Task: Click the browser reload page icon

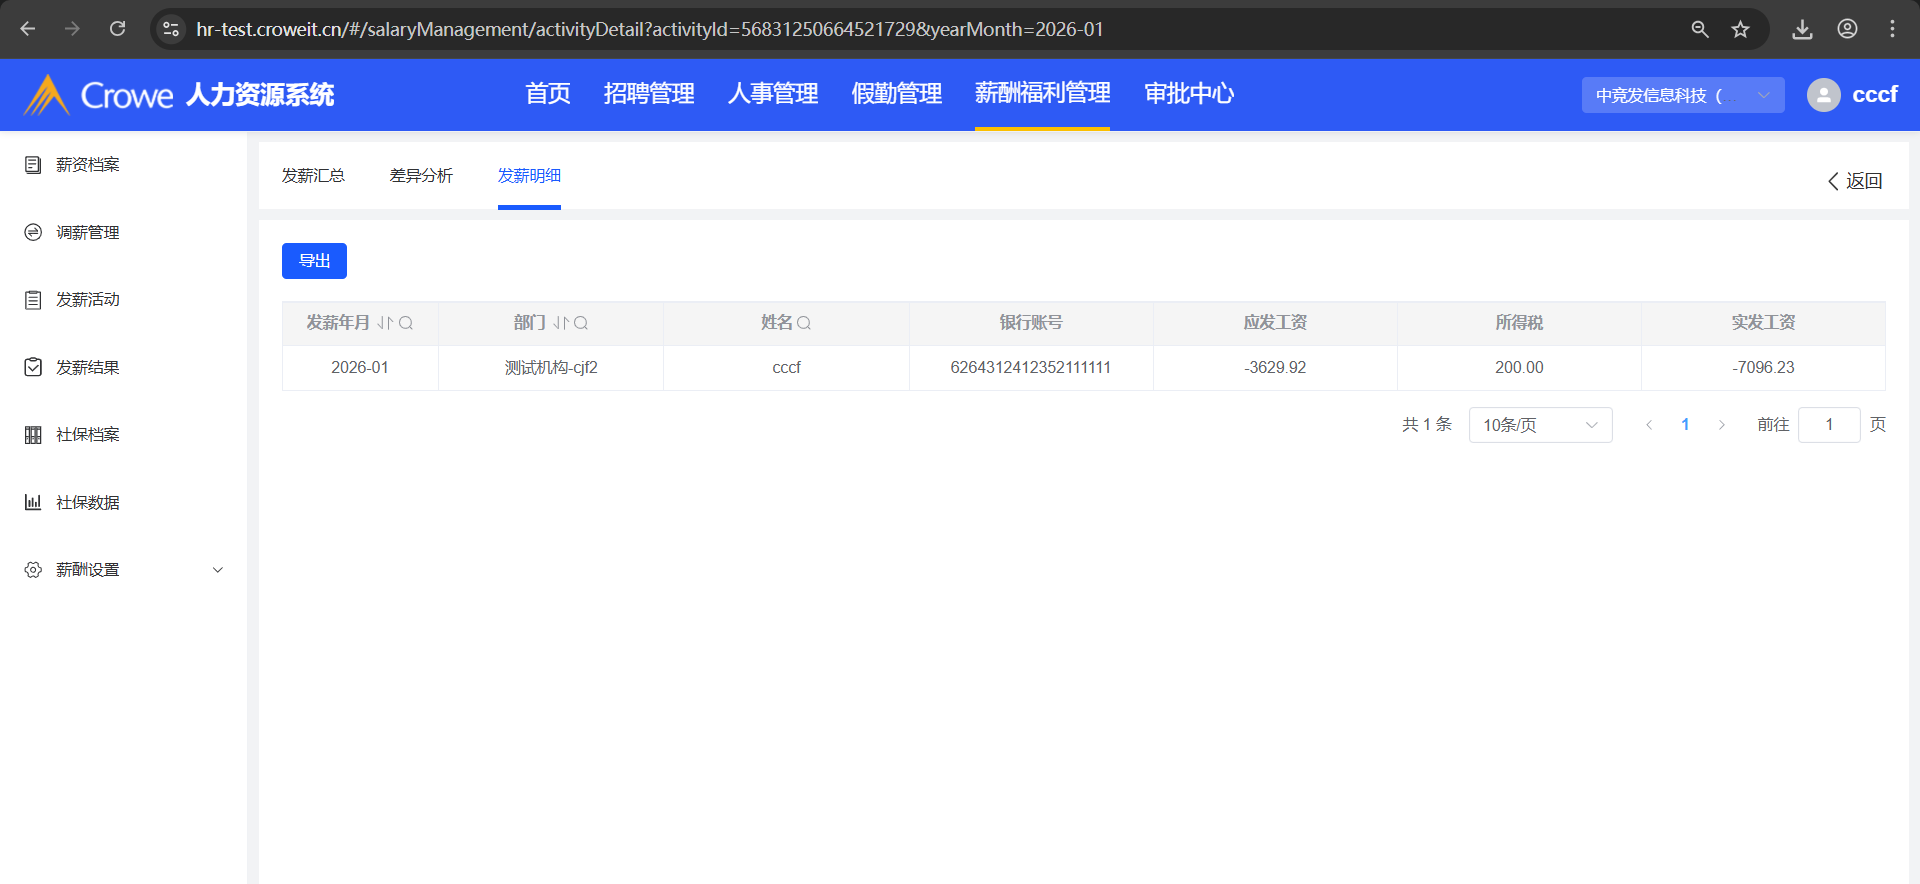Action: [118, 29]
